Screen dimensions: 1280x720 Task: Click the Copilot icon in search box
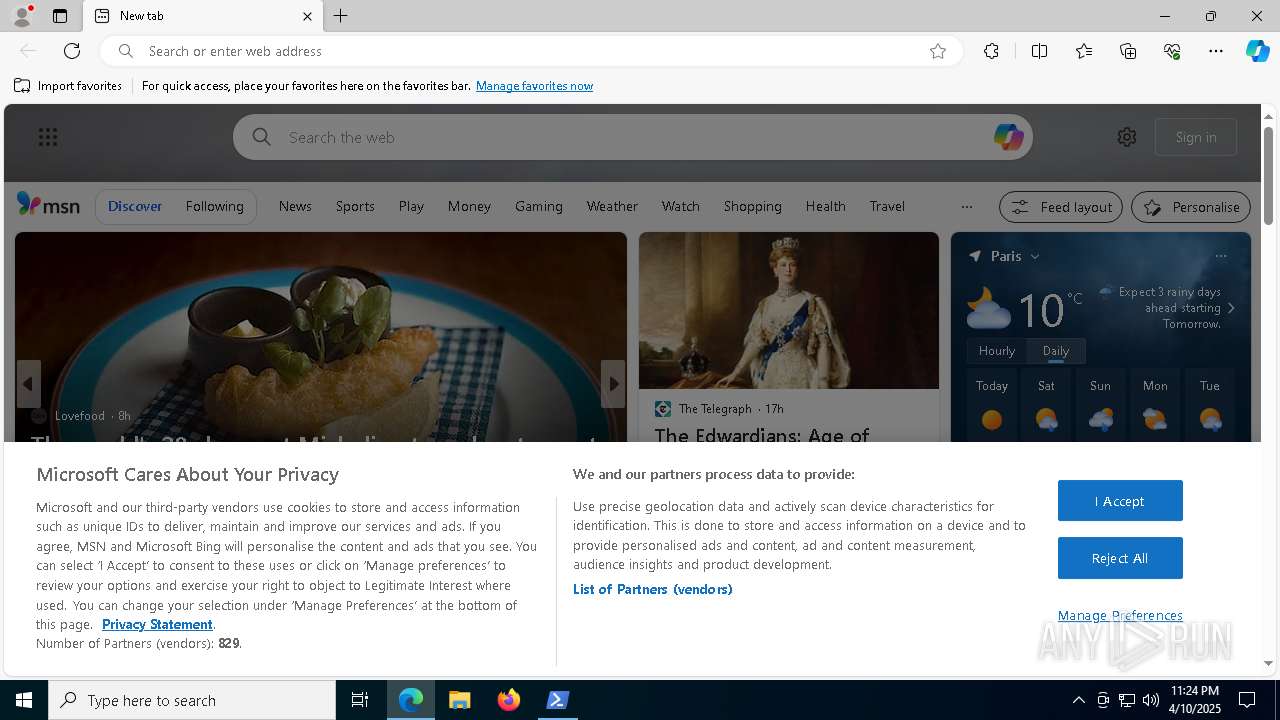[x=1008, y=137]
